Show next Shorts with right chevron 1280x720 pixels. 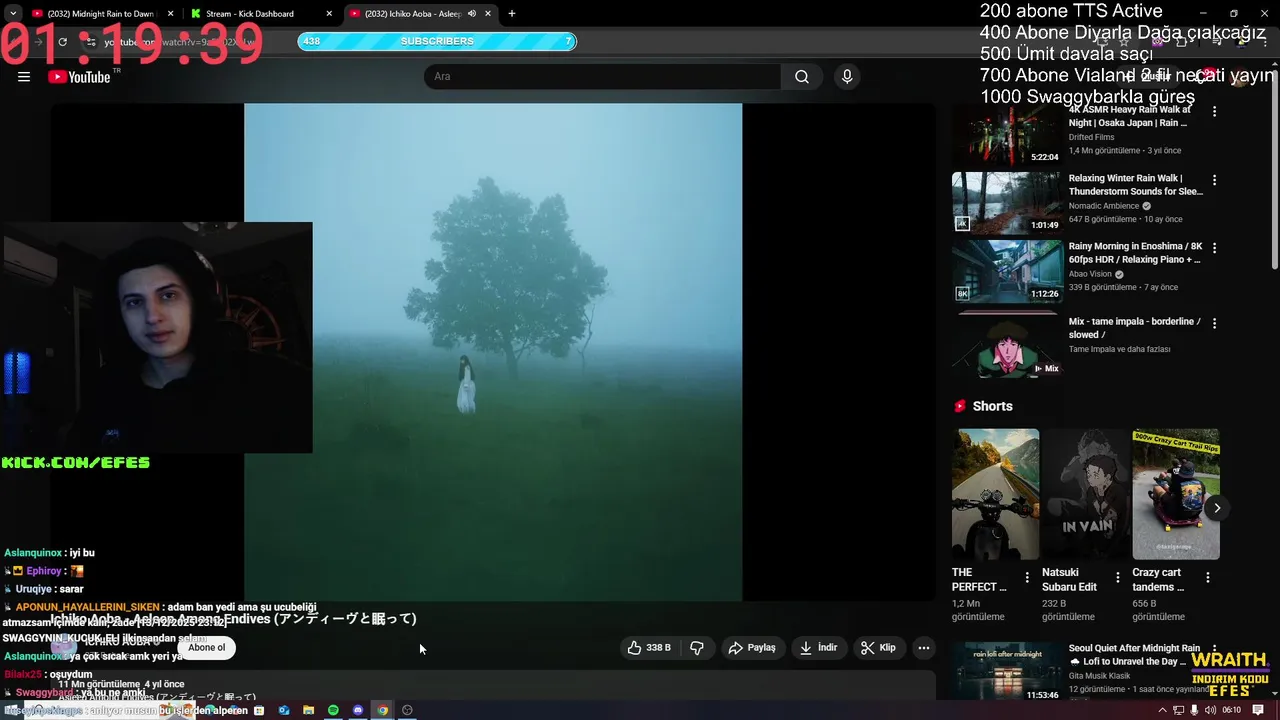coord(1217,508)
